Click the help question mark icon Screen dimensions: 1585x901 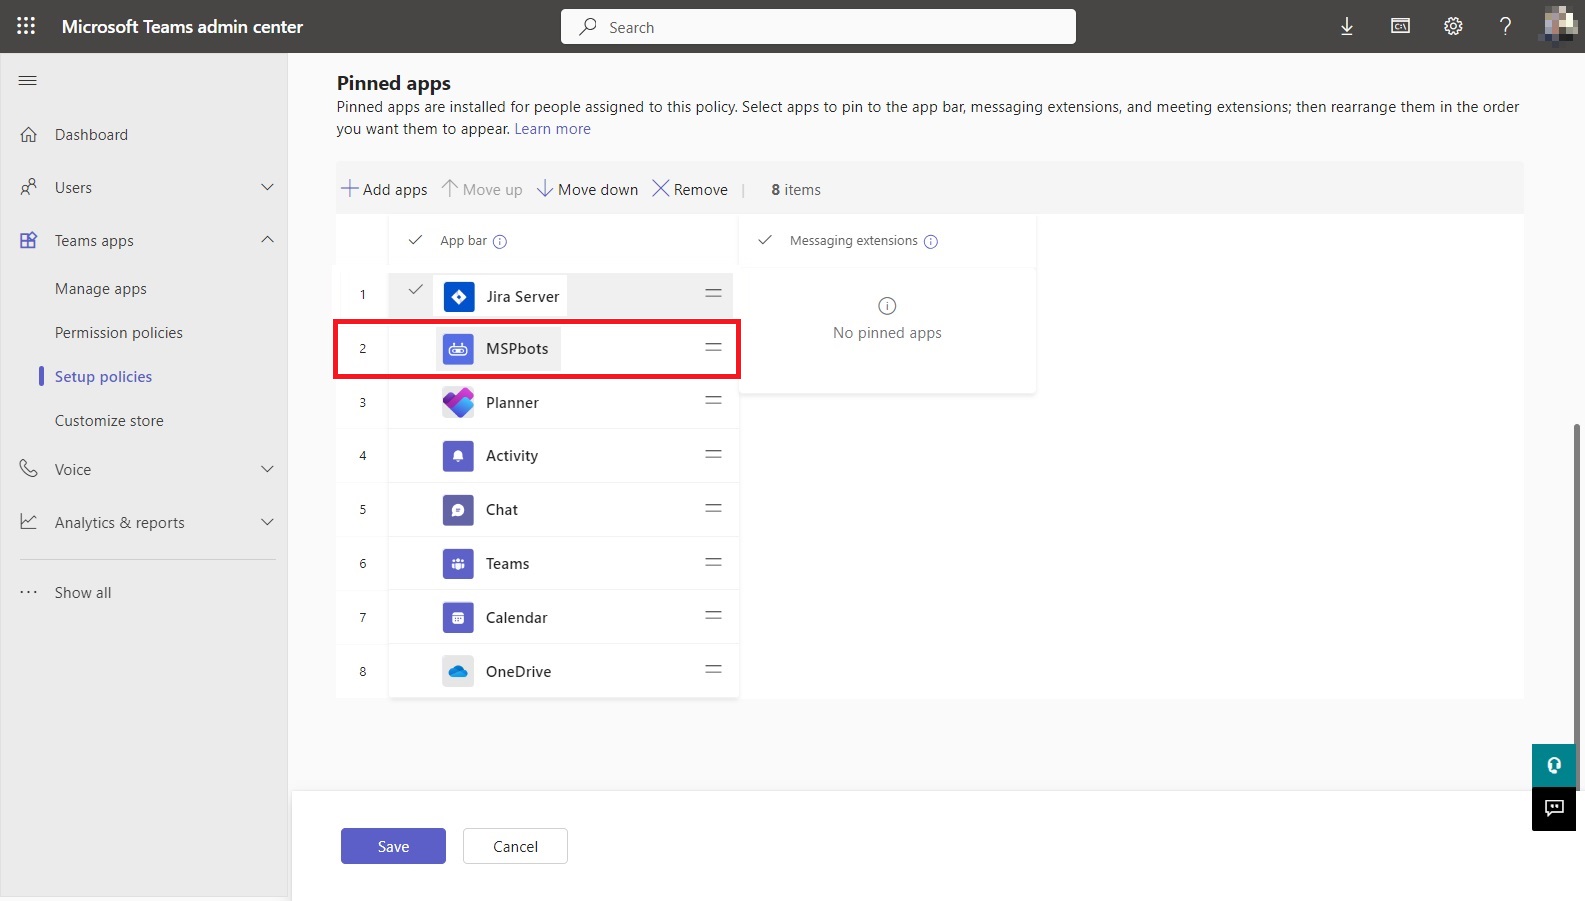[x=1505, y=27]
